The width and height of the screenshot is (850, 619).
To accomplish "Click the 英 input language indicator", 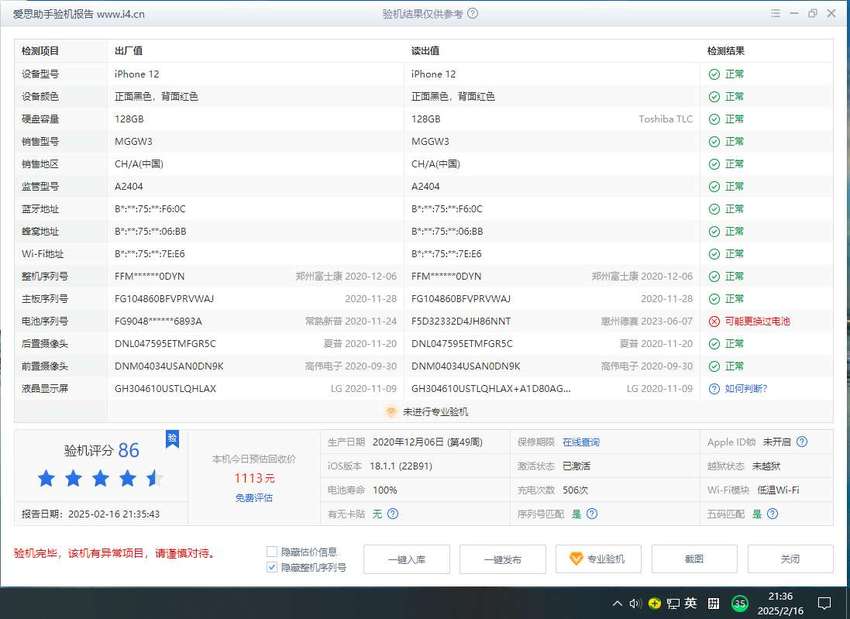I will click(690, 603).
